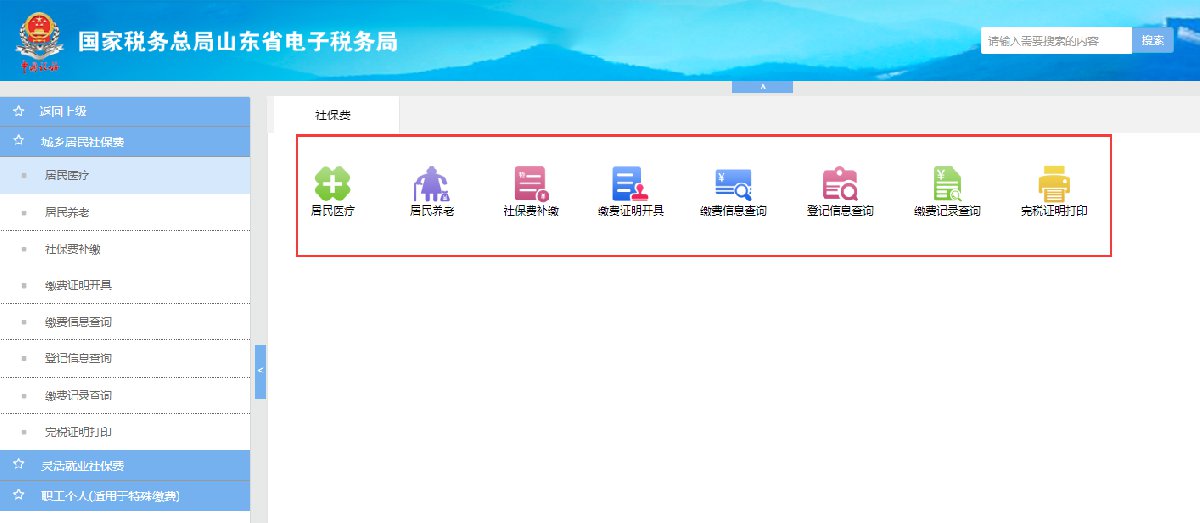This screenshot has height=523, width=1200.
Task: Collapse the 城乡居民社保费 section
Action: 125,142
